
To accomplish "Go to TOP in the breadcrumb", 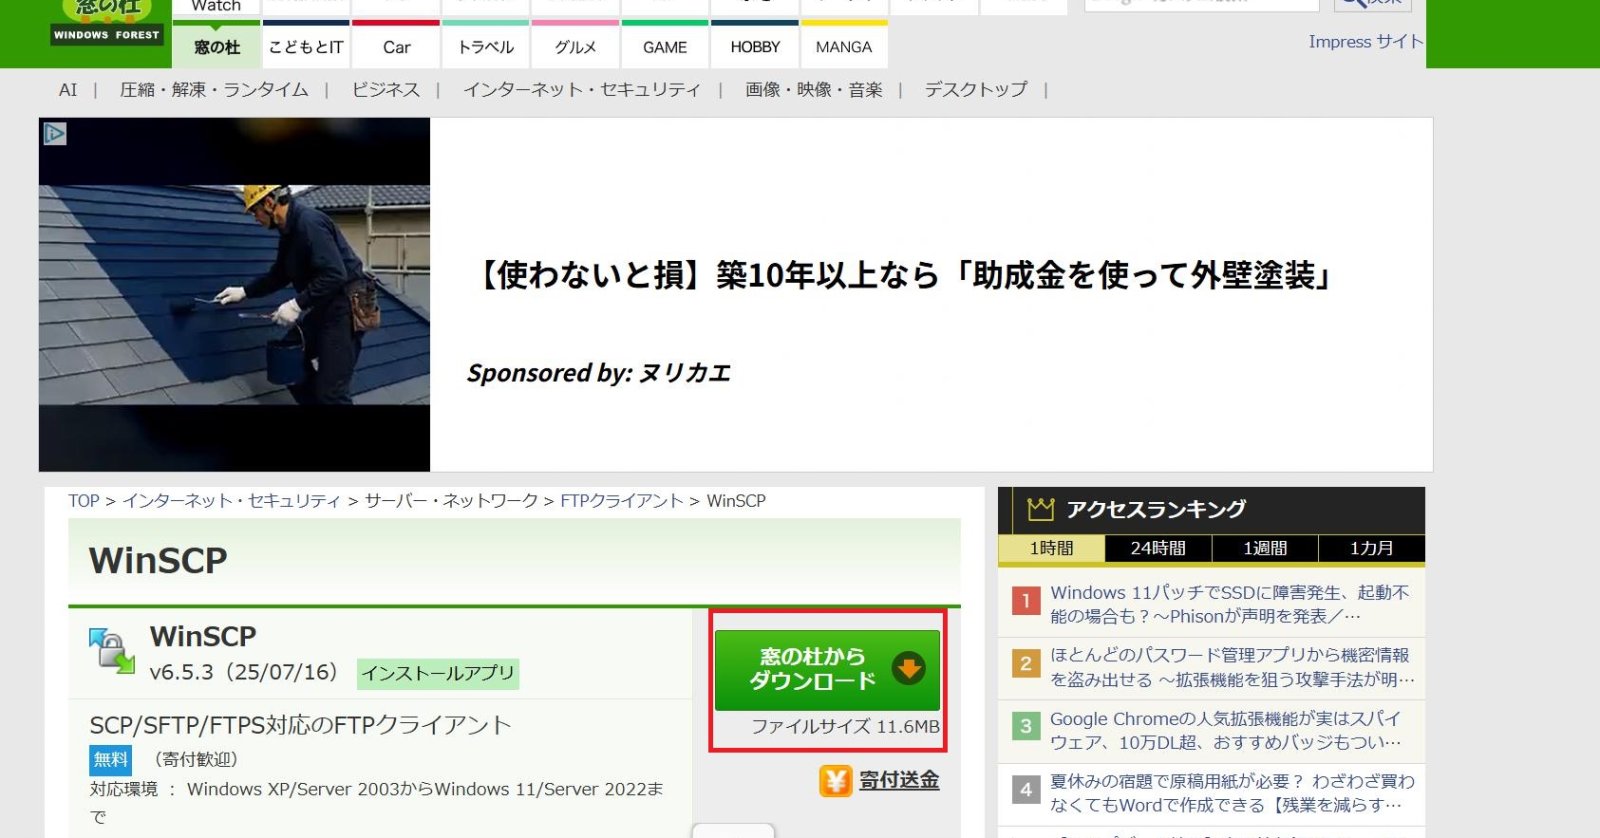I will click(x=84, y=501).
